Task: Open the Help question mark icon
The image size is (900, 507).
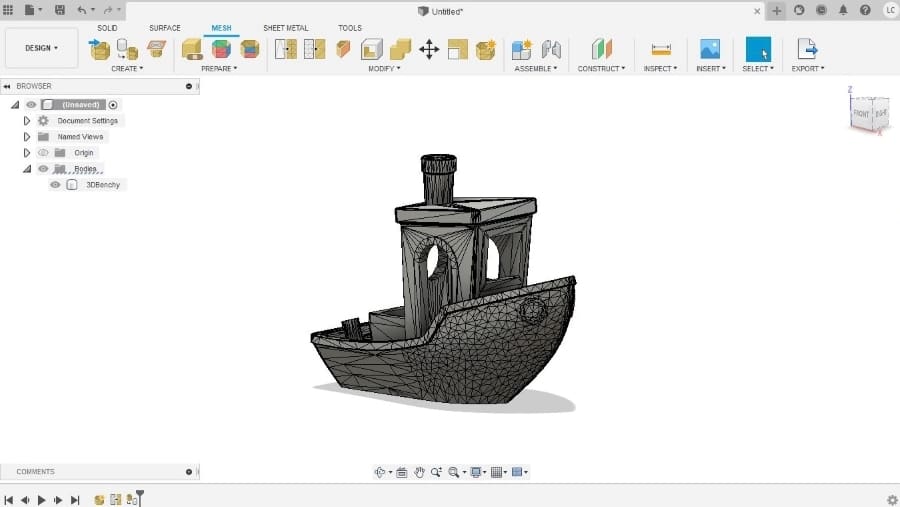Action: [865, 10]
